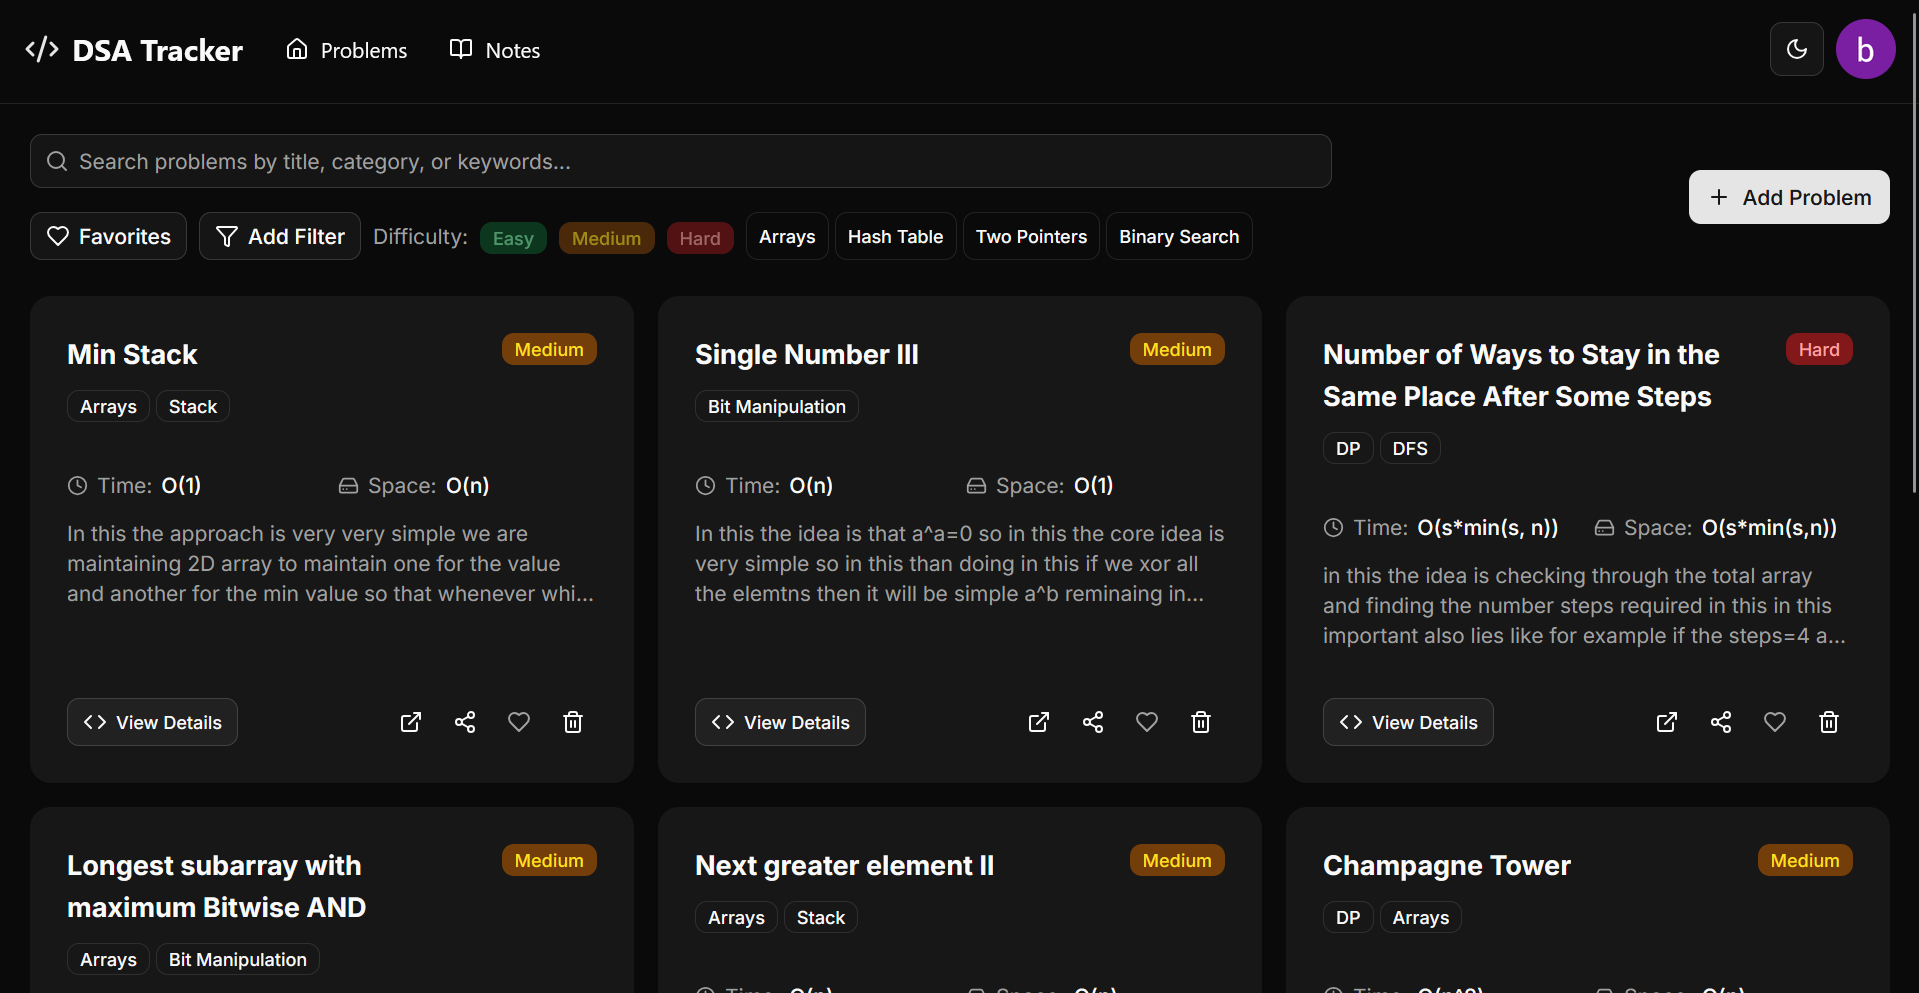Screen dimensions: 1919x993
Task: Go to the Notes page
Action: click(495, 50)
